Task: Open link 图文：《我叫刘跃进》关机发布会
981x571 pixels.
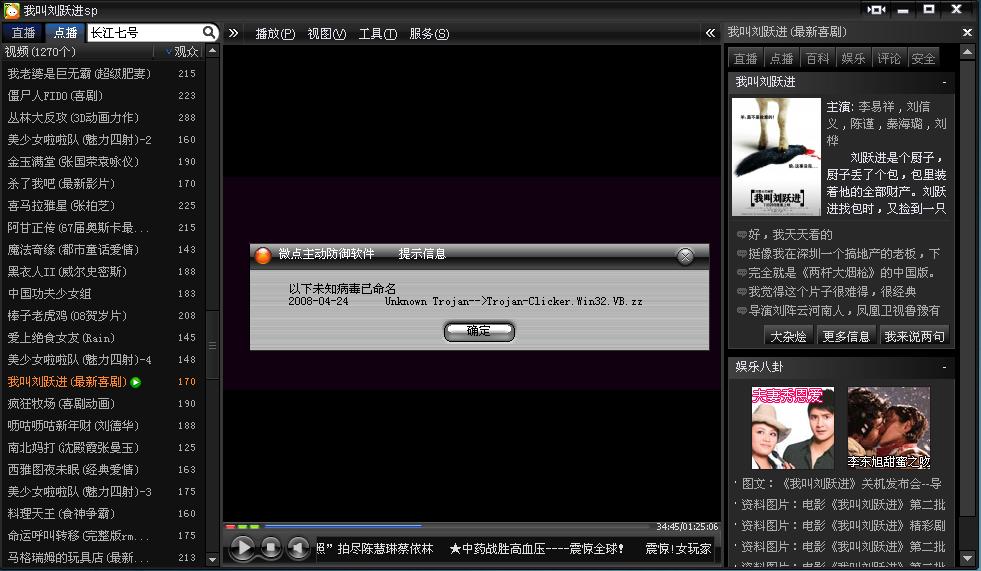Action: [x=840, y=483]
